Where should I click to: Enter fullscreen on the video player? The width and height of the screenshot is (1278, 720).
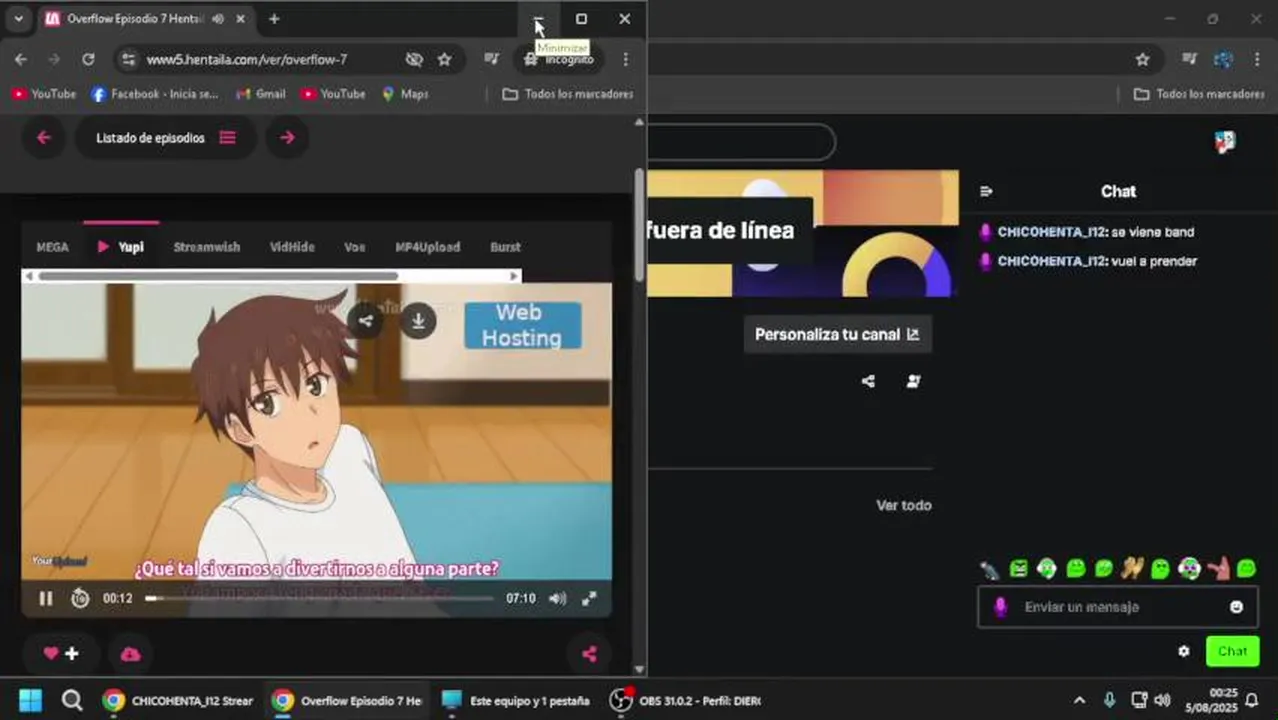pyautogui.click(x=589, y=598)
